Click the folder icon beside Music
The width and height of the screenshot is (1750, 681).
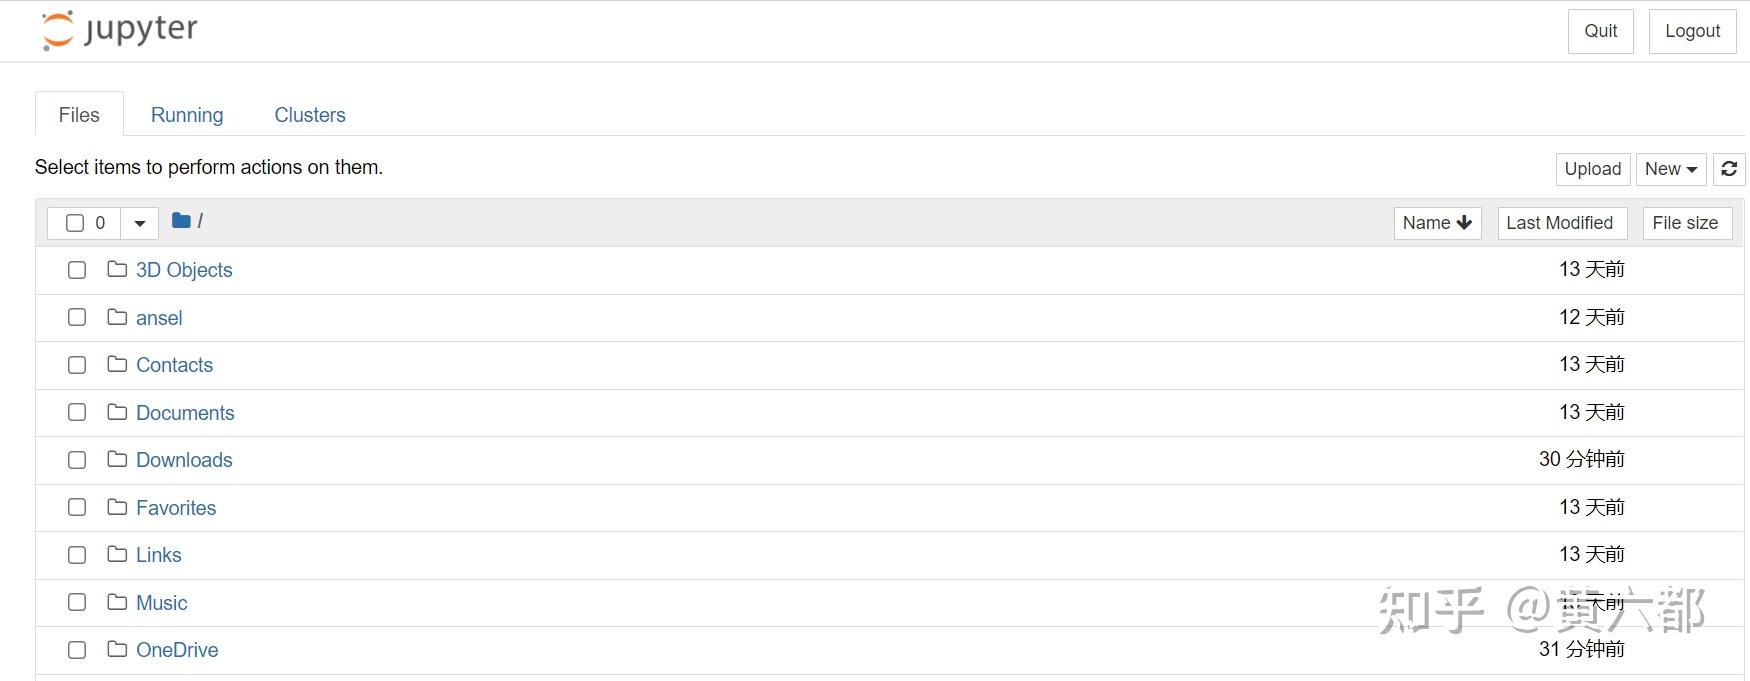click(x=117, y=602)
